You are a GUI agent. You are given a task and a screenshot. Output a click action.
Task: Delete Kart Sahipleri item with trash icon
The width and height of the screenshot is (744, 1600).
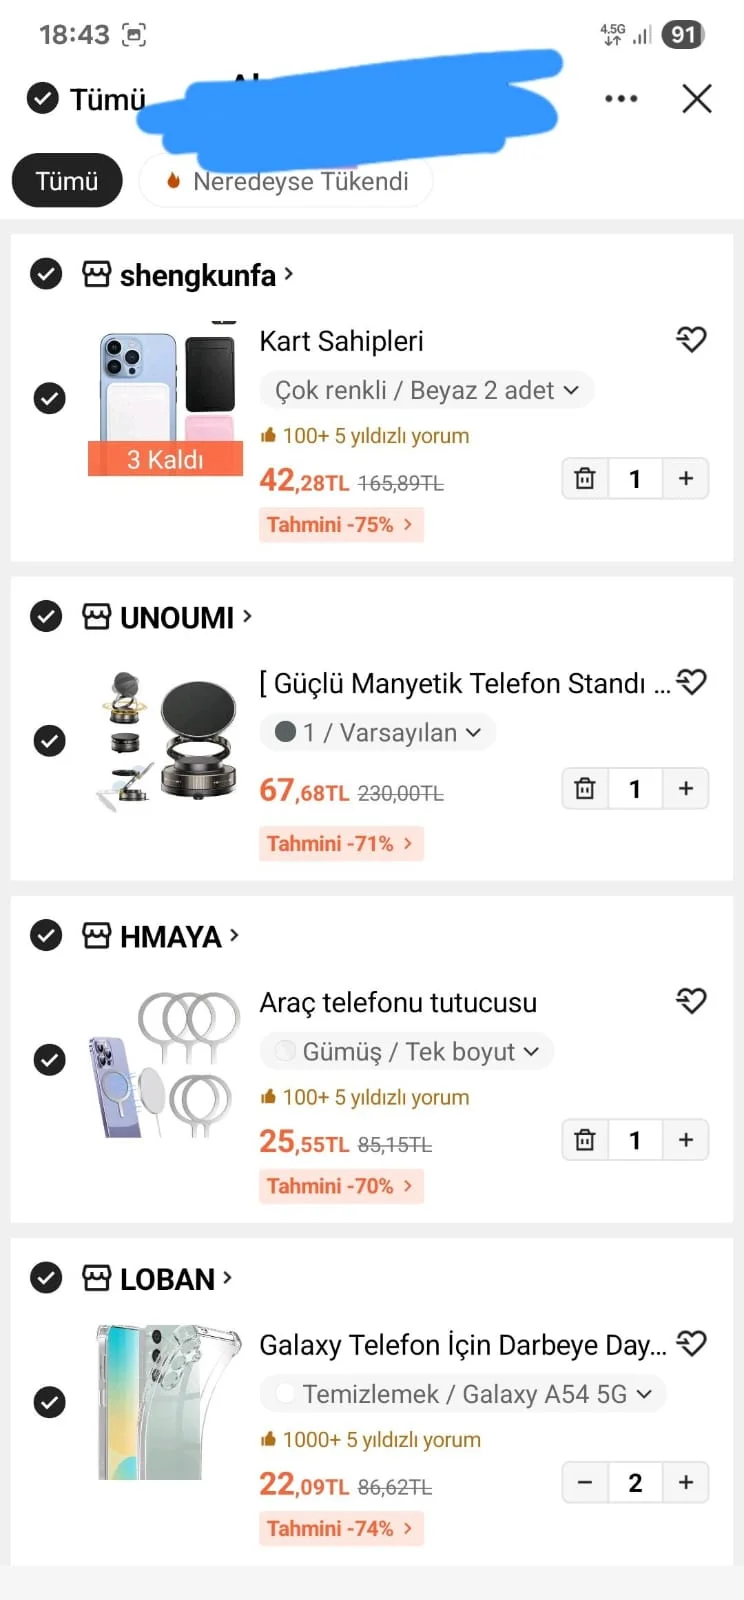click(585, 479)
